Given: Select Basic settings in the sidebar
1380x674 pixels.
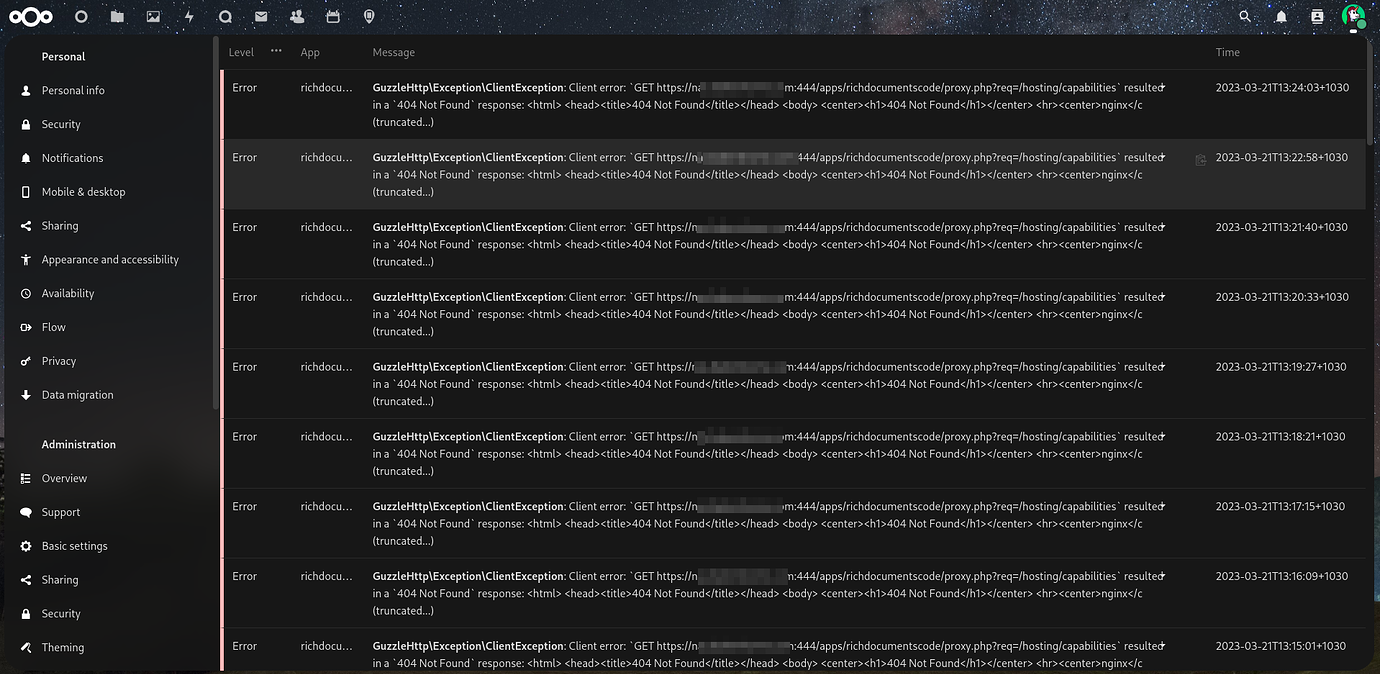Looking at the screenshot, I should coord(74,546).
